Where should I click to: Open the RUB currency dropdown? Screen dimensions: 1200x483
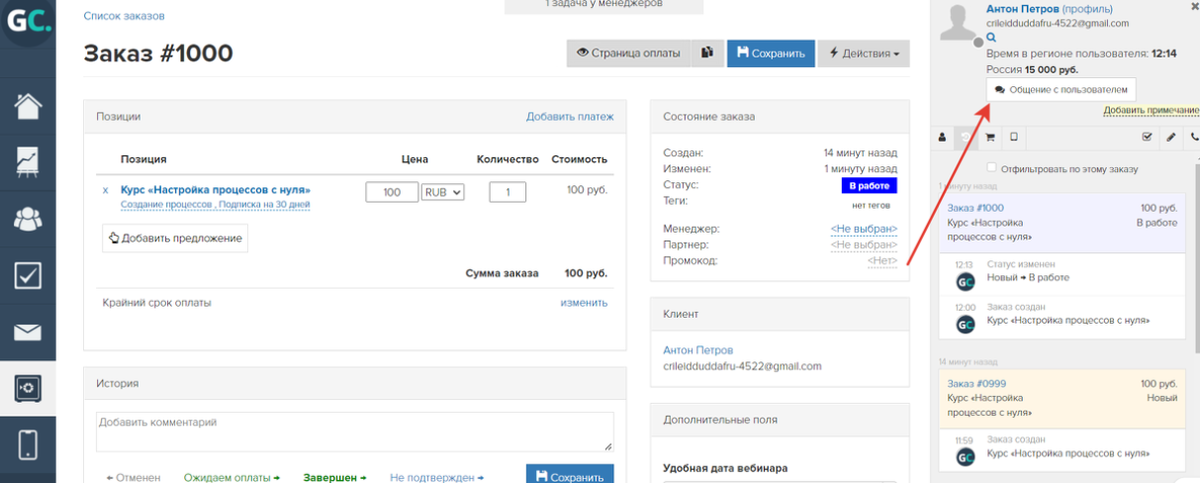point(443,192)
